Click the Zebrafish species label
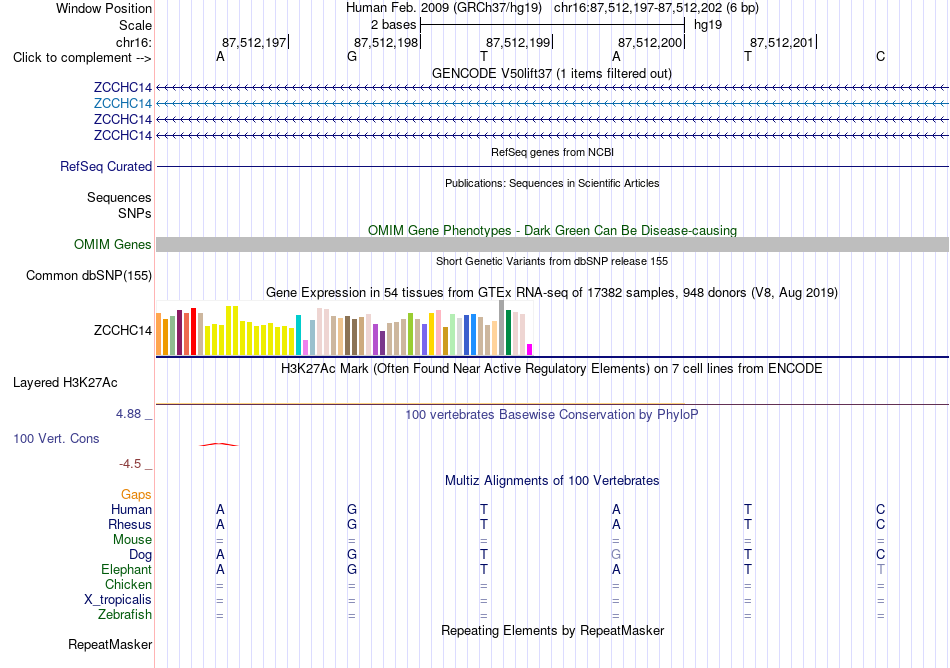This screenshot has height=668, width=950. tap(125, 615)
